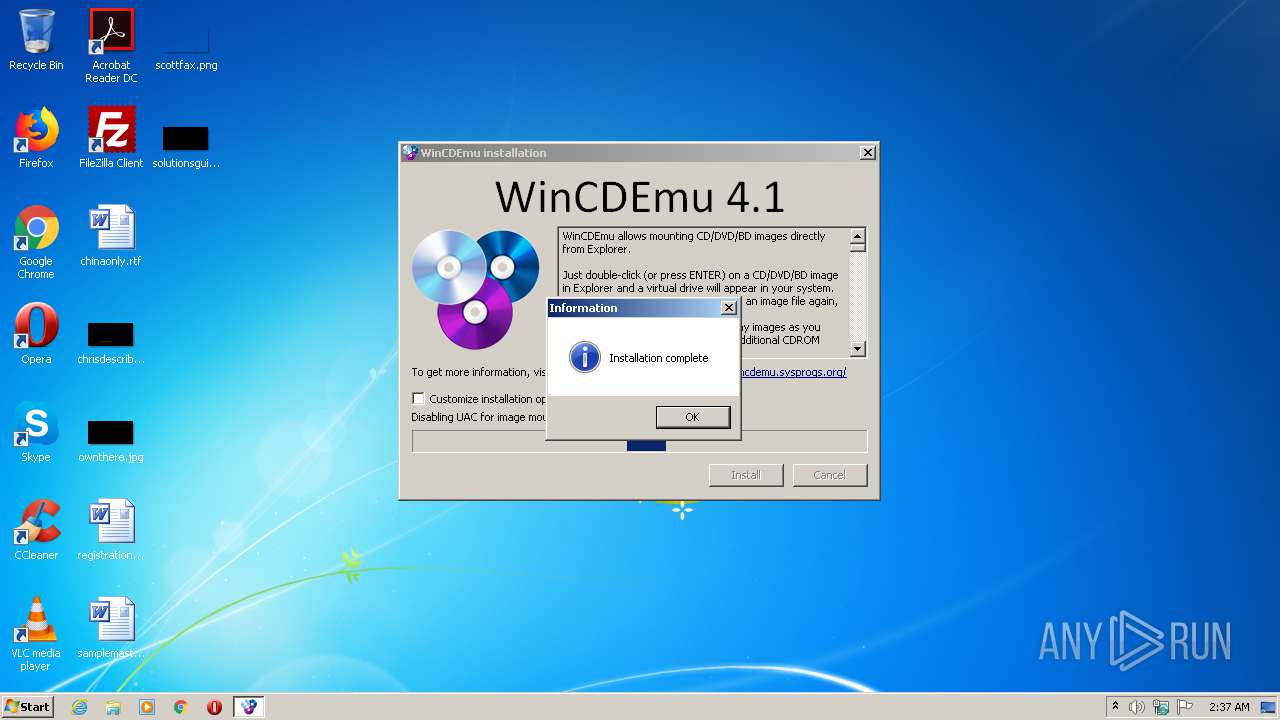This screenshot has width=1280, height=720.
Task: Open Windows Explorer from taskbar
Action: click(113, 707)
